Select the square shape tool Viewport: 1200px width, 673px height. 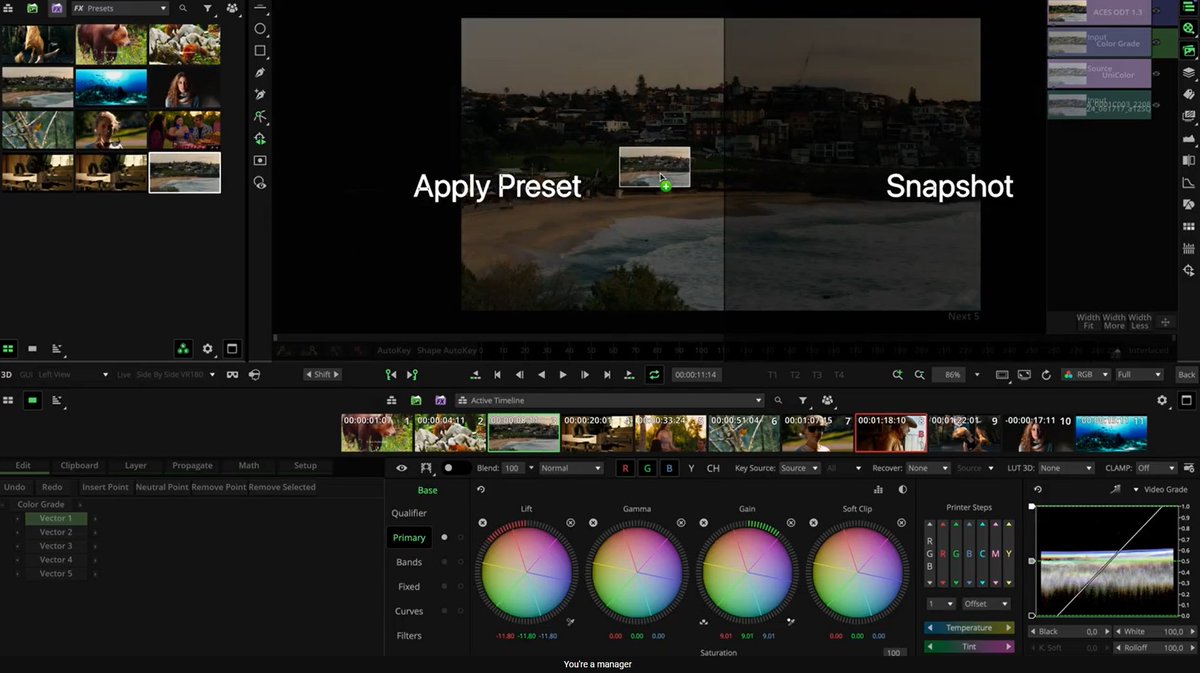(260, 51)
